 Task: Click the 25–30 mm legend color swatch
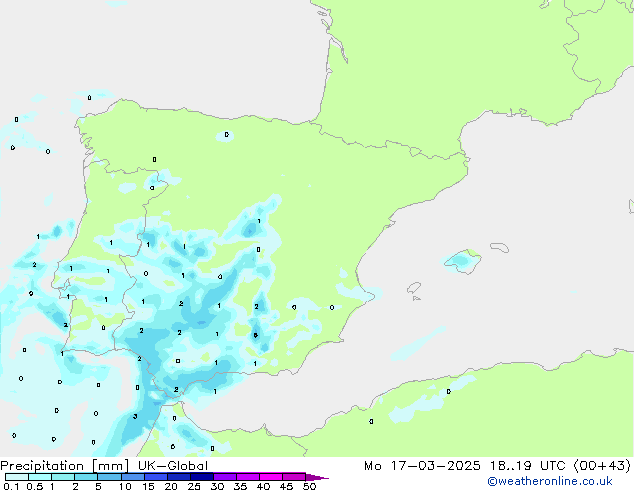coord(201,477)
